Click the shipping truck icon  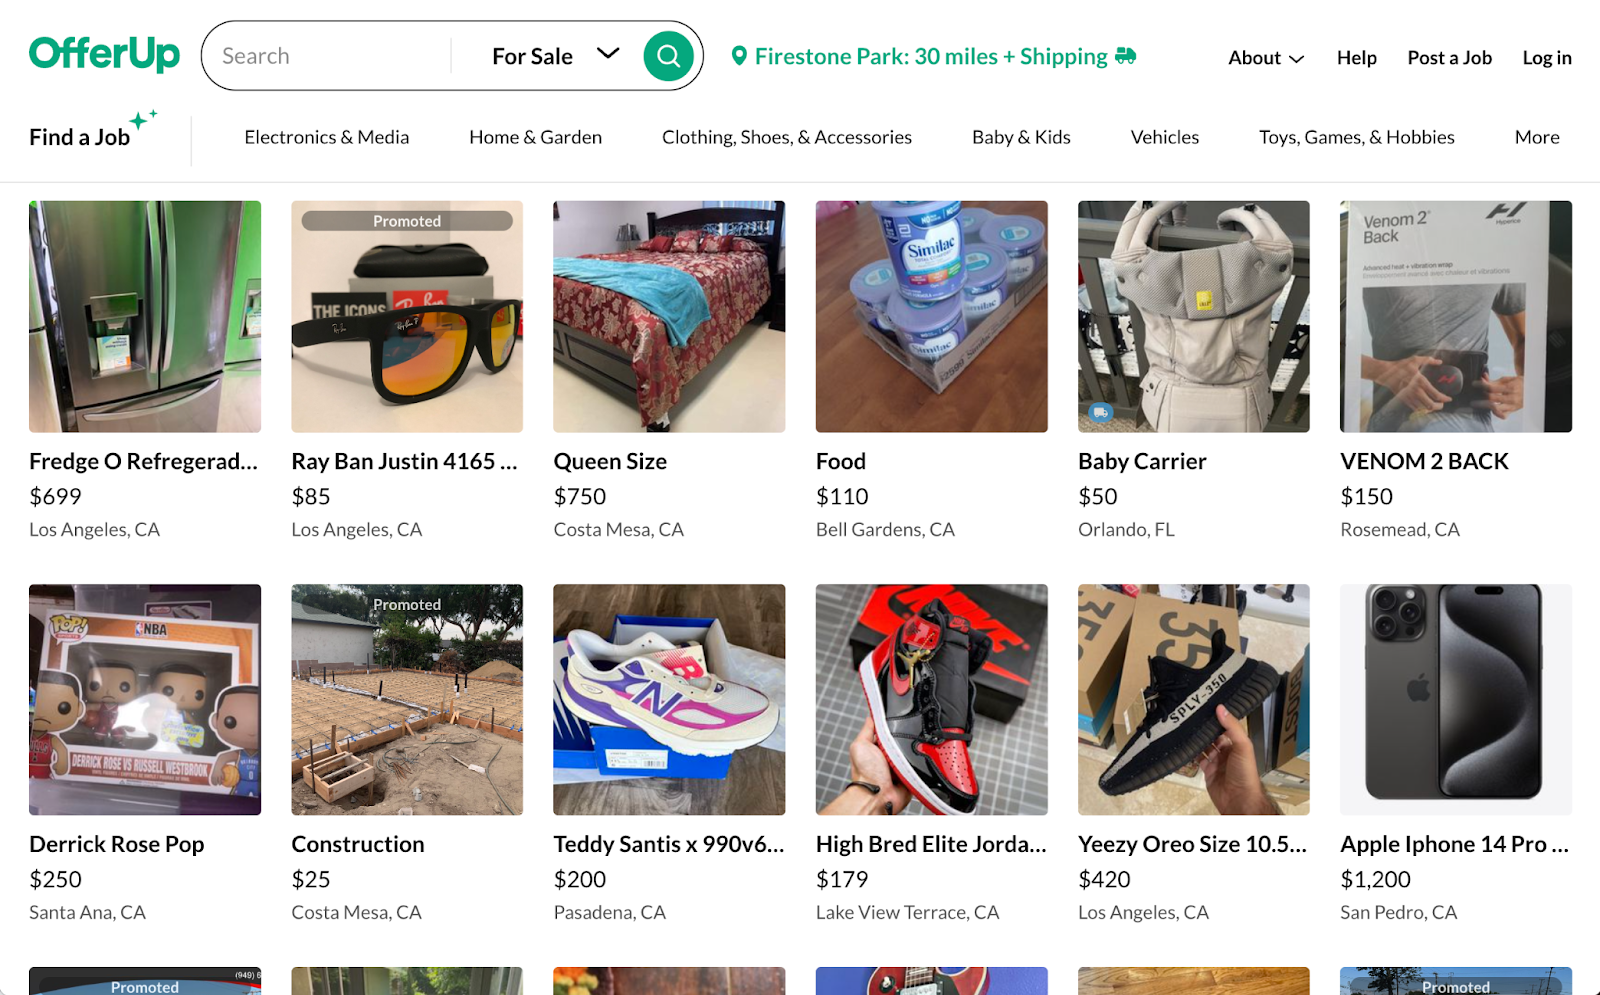1126,56
